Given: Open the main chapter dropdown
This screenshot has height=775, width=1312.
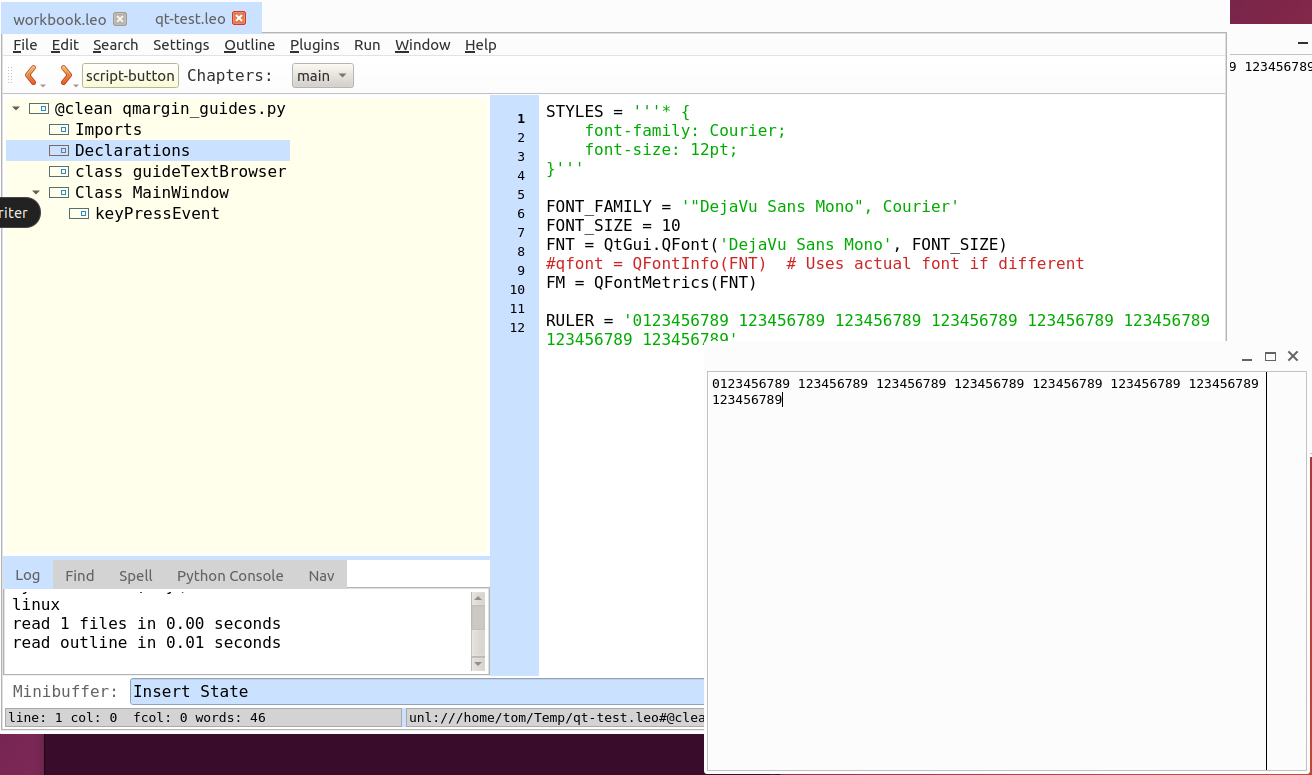Looking at the screenshot, I should coord(322,75).
